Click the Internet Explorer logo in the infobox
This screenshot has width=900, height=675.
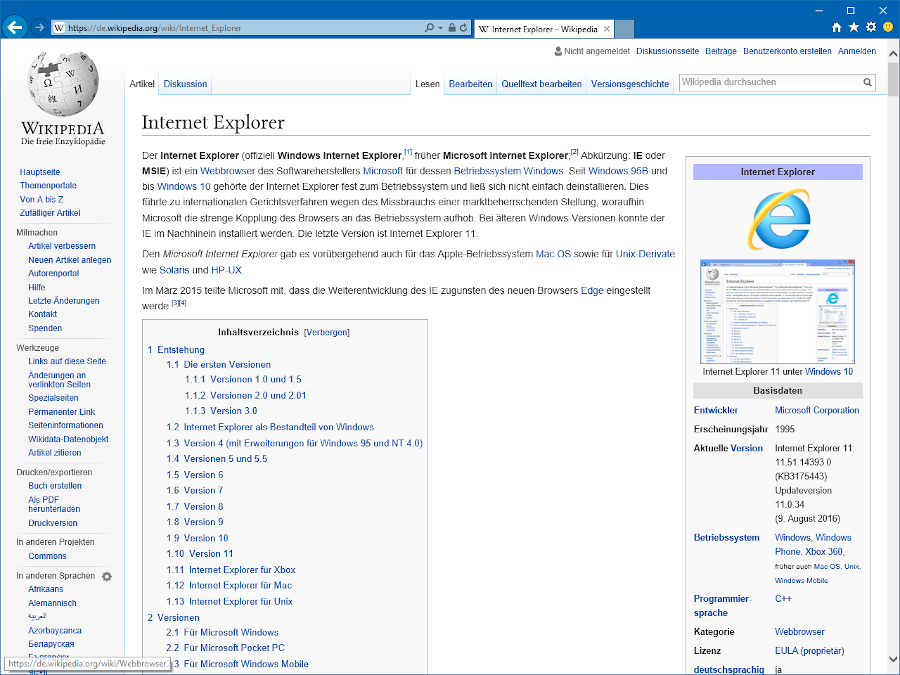pyautogui.click(x=778, y=219)
